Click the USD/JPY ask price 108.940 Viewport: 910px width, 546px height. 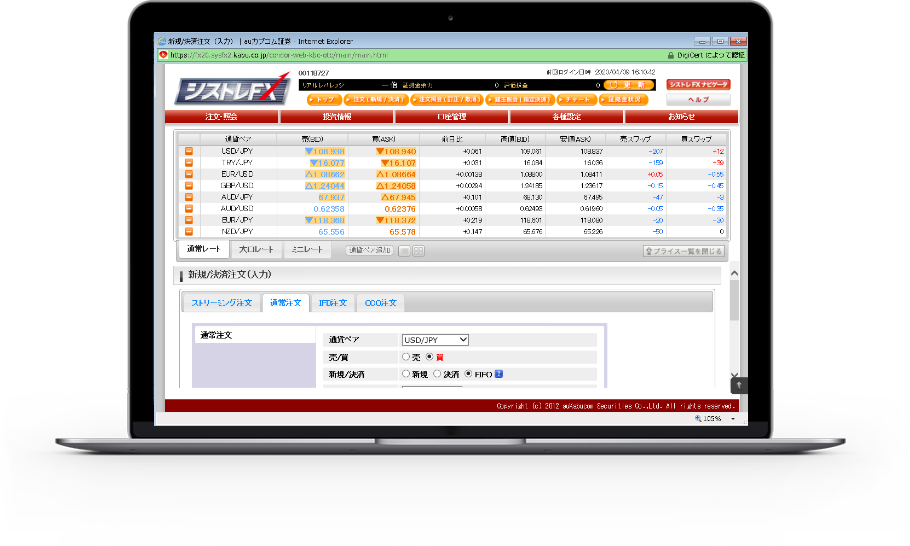coord(396,151)
